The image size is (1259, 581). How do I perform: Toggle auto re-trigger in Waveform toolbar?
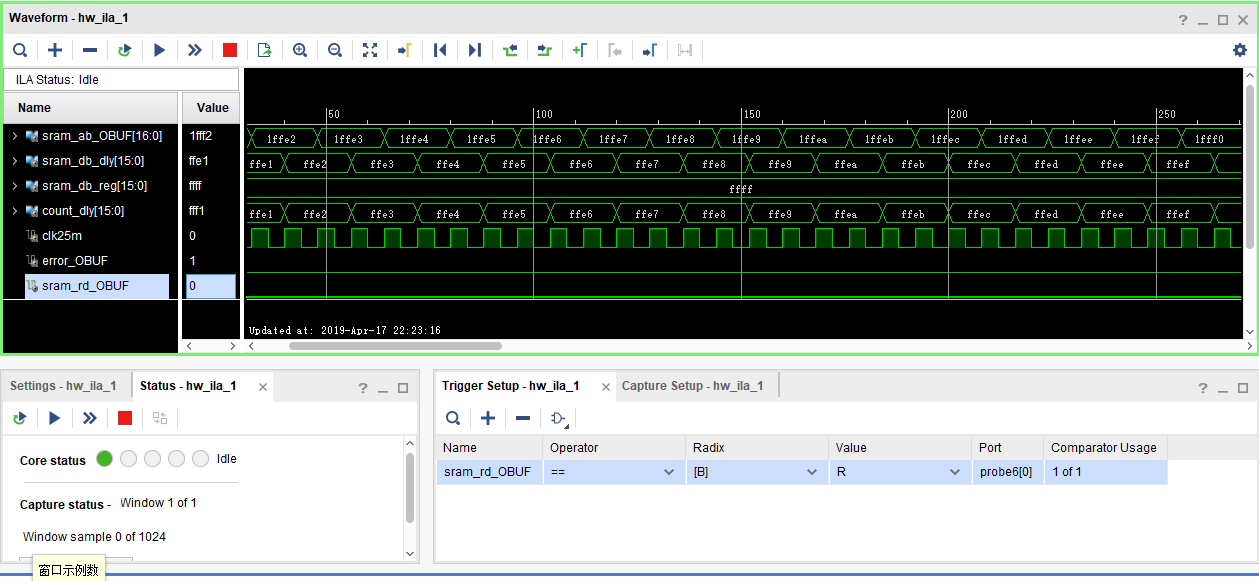click(124, 50)
